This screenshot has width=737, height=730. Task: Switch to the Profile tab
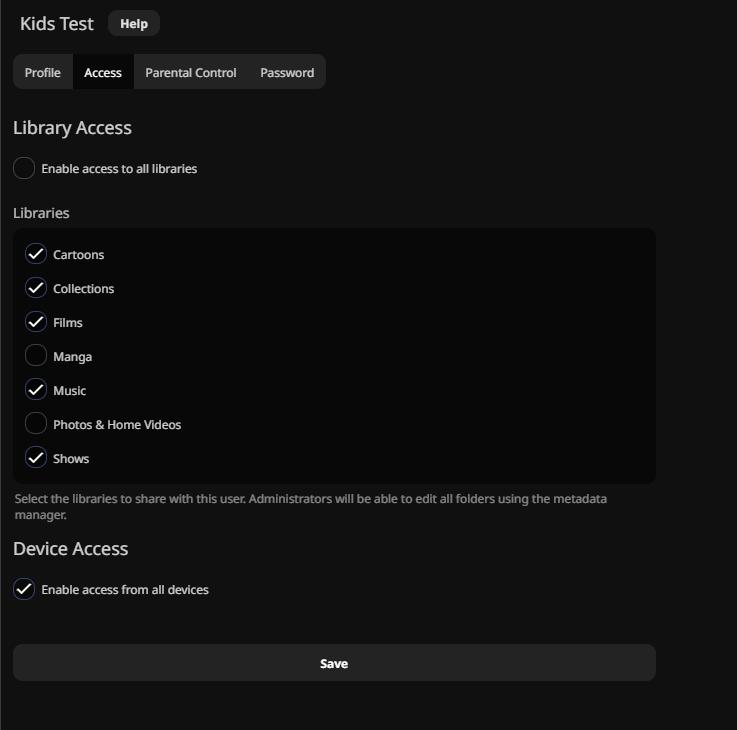pyautogui.click(x=43, y=73)
